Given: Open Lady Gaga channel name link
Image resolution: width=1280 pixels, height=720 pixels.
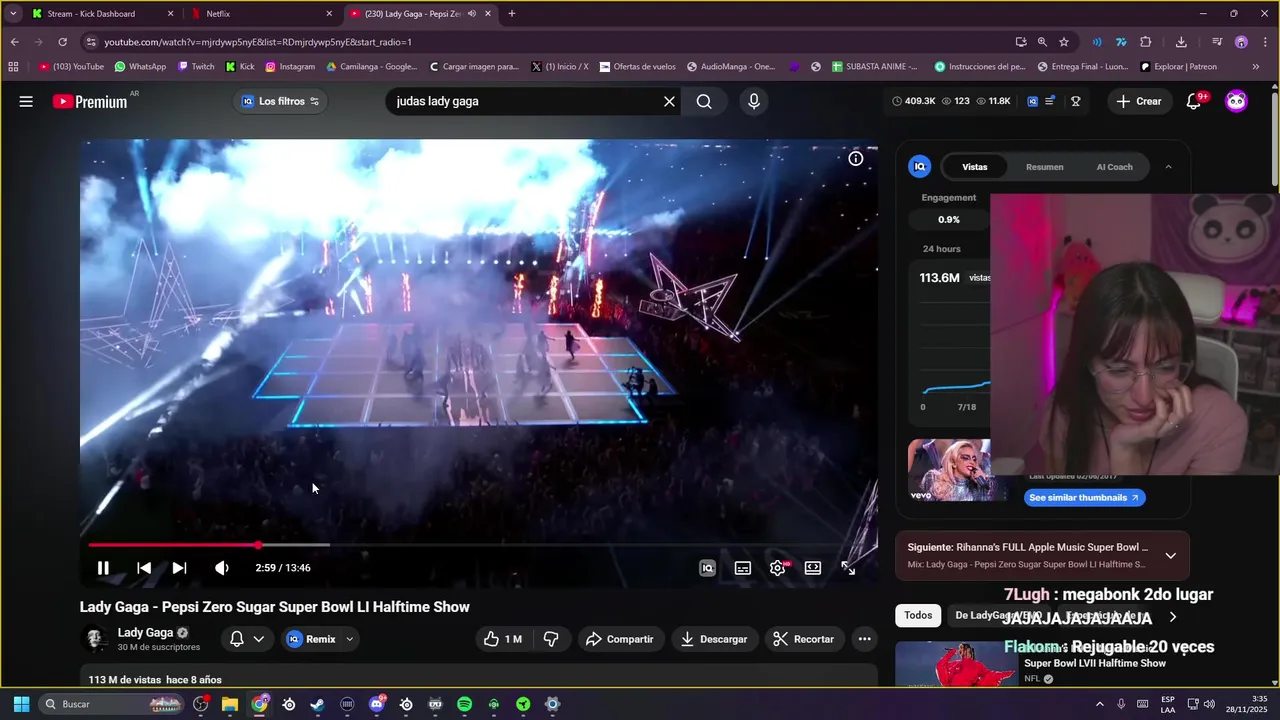Looking at the screenshot, I should 145,632.
